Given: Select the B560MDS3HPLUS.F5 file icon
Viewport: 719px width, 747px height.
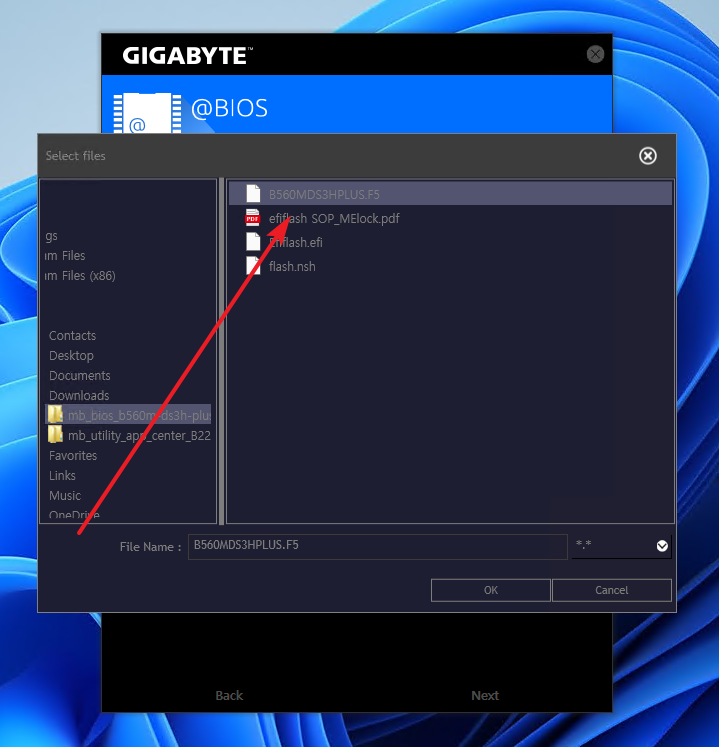Looking at the screenshot, I should click(253, 194).
